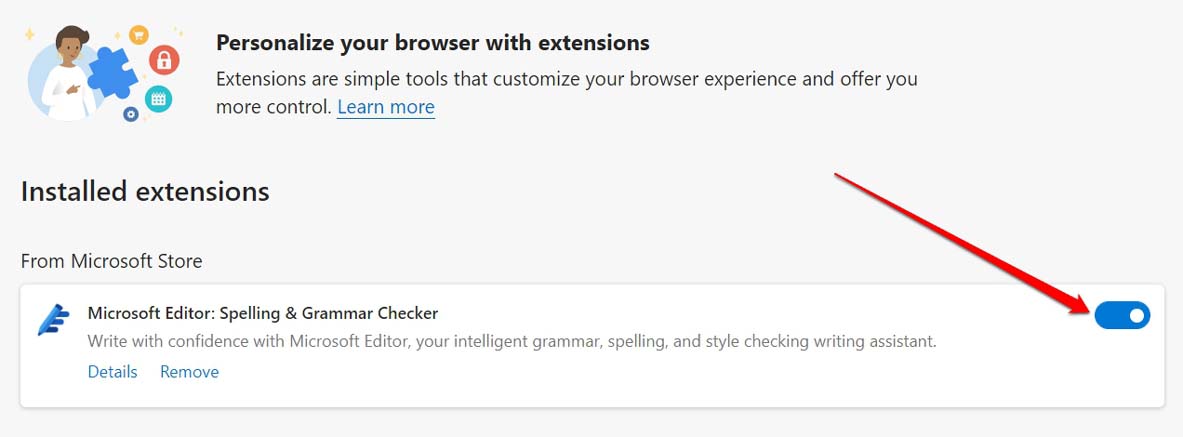
Task: Open the Learn more link
Action: [385, 107]
